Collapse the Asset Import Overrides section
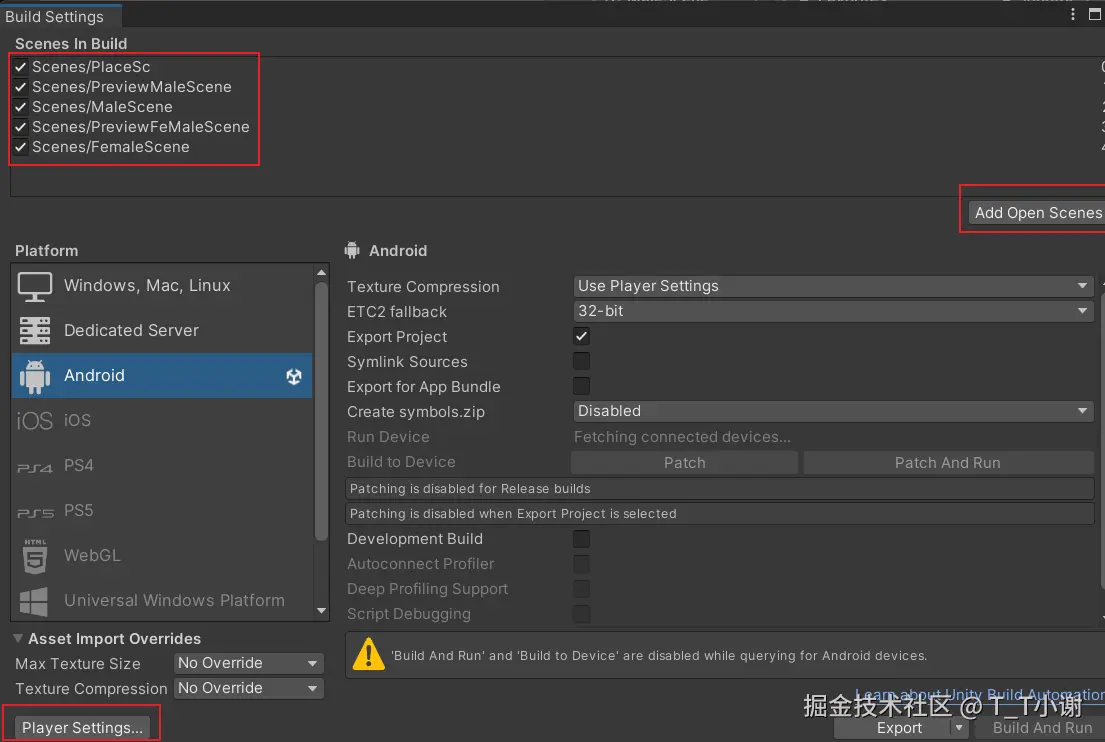This screenshot has width=1105, height=742. click(x=18, y=638)
